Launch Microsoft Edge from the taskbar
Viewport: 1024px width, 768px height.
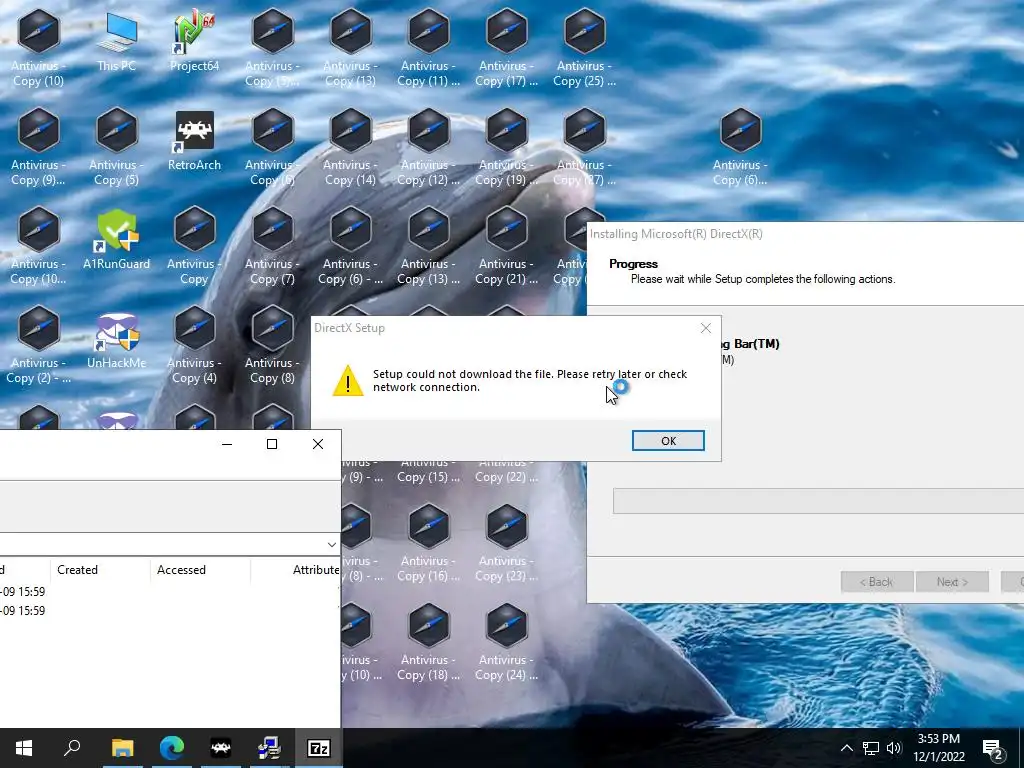pos(172,748)
